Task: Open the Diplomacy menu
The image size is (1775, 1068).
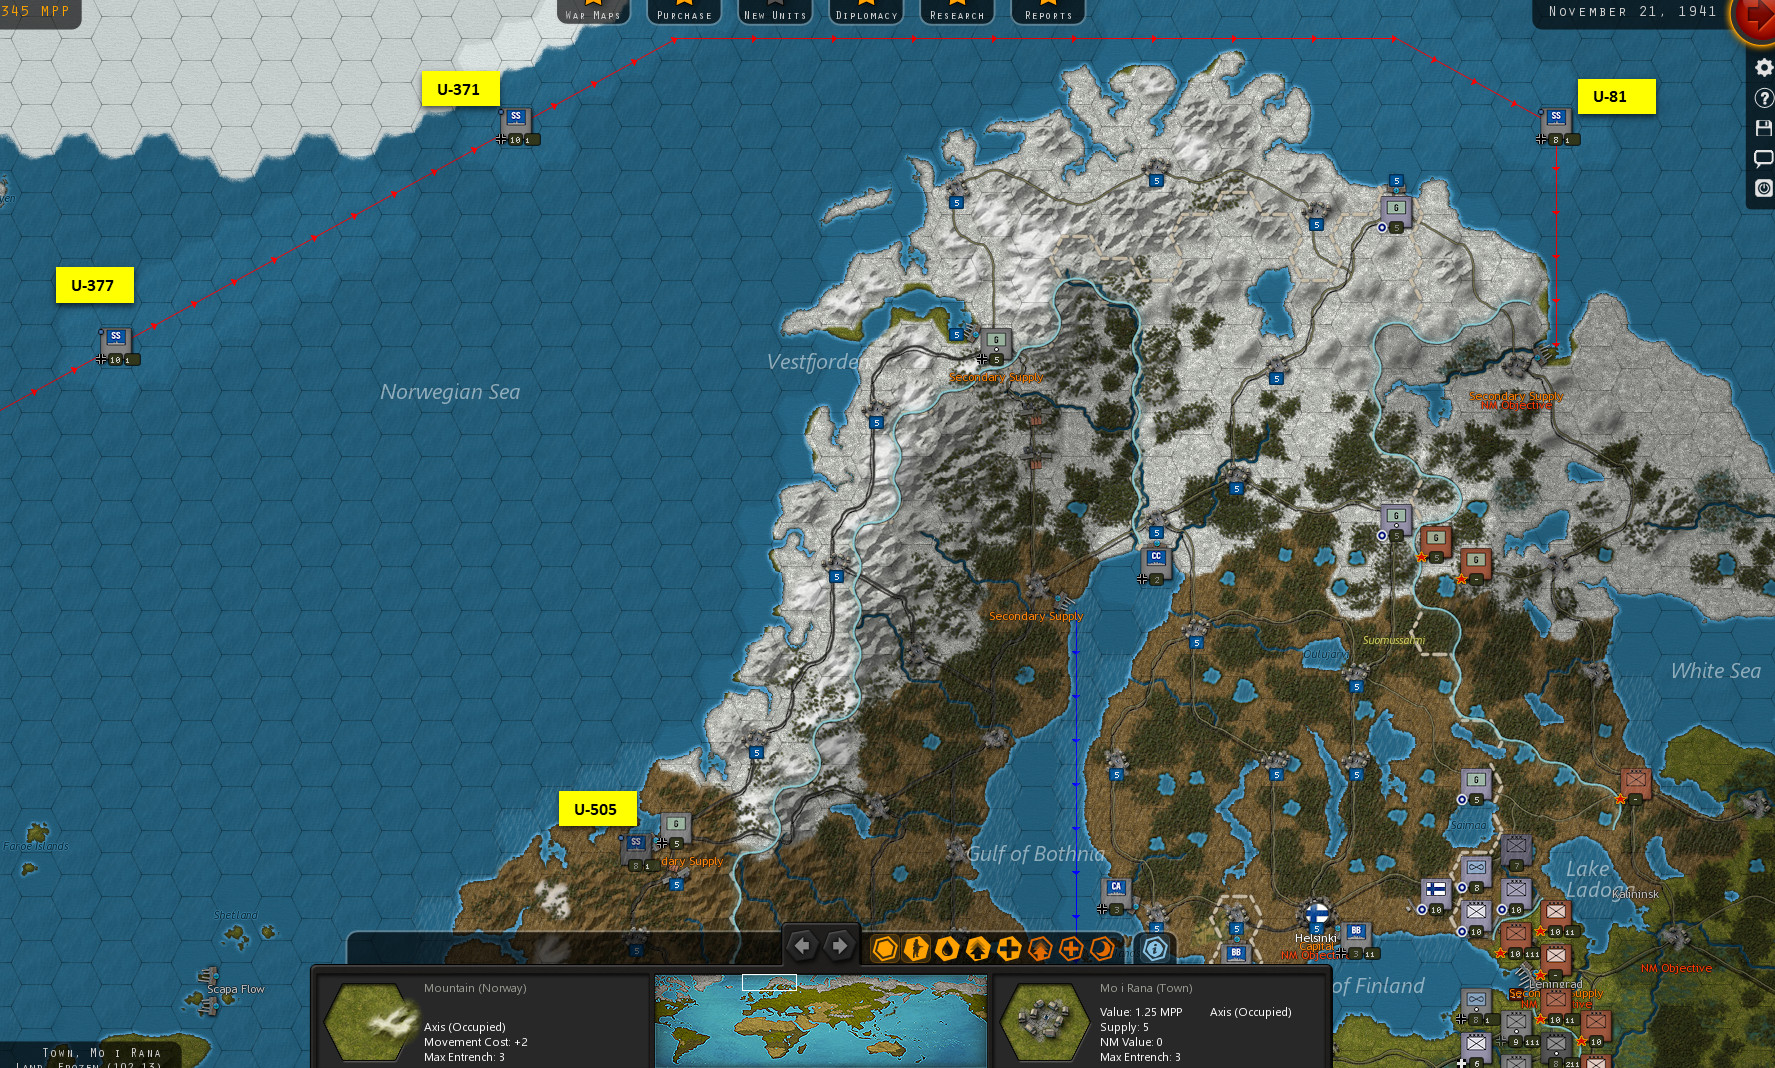Action: (866, 12)
